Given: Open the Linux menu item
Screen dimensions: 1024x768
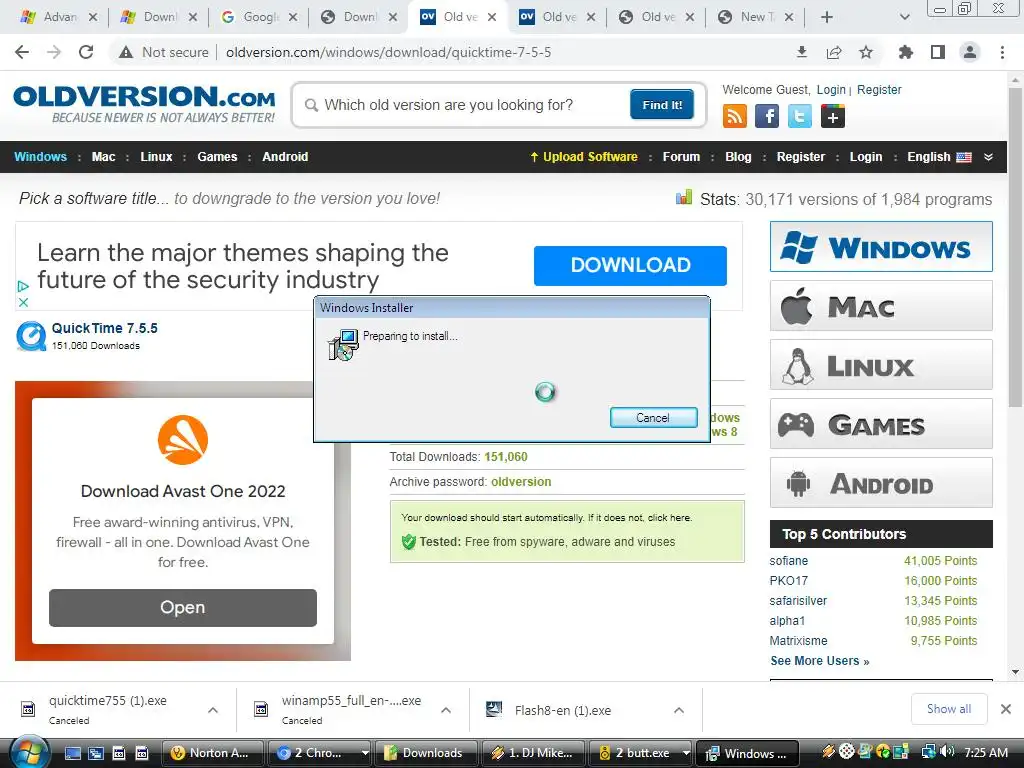Looking at the screenshot, I should [x=156, y=157].
